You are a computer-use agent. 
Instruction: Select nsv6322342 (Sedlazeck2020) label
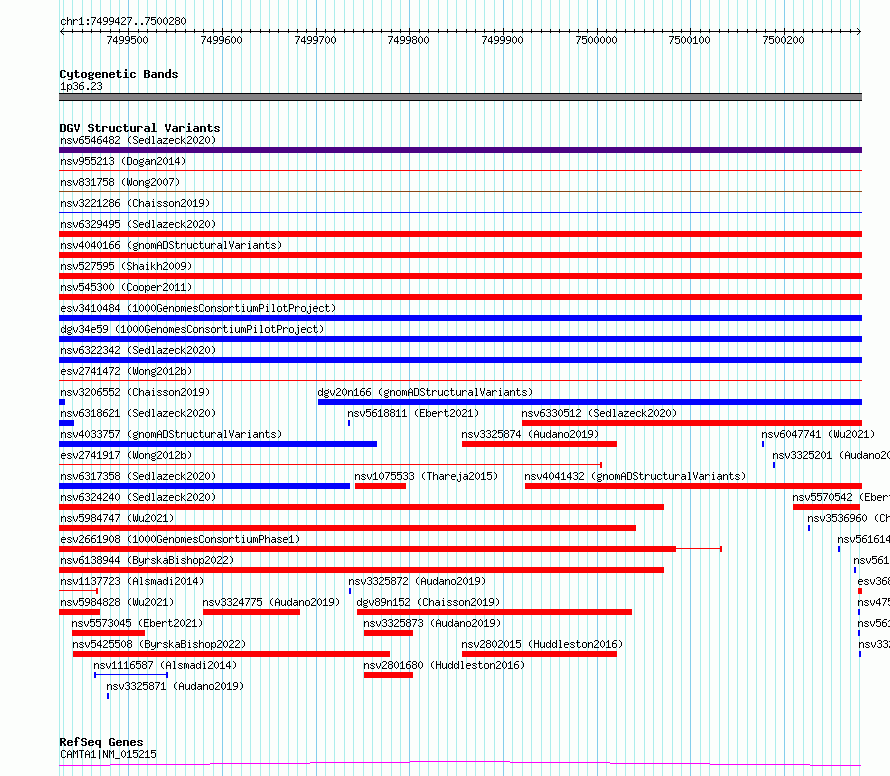pos(138,350)
